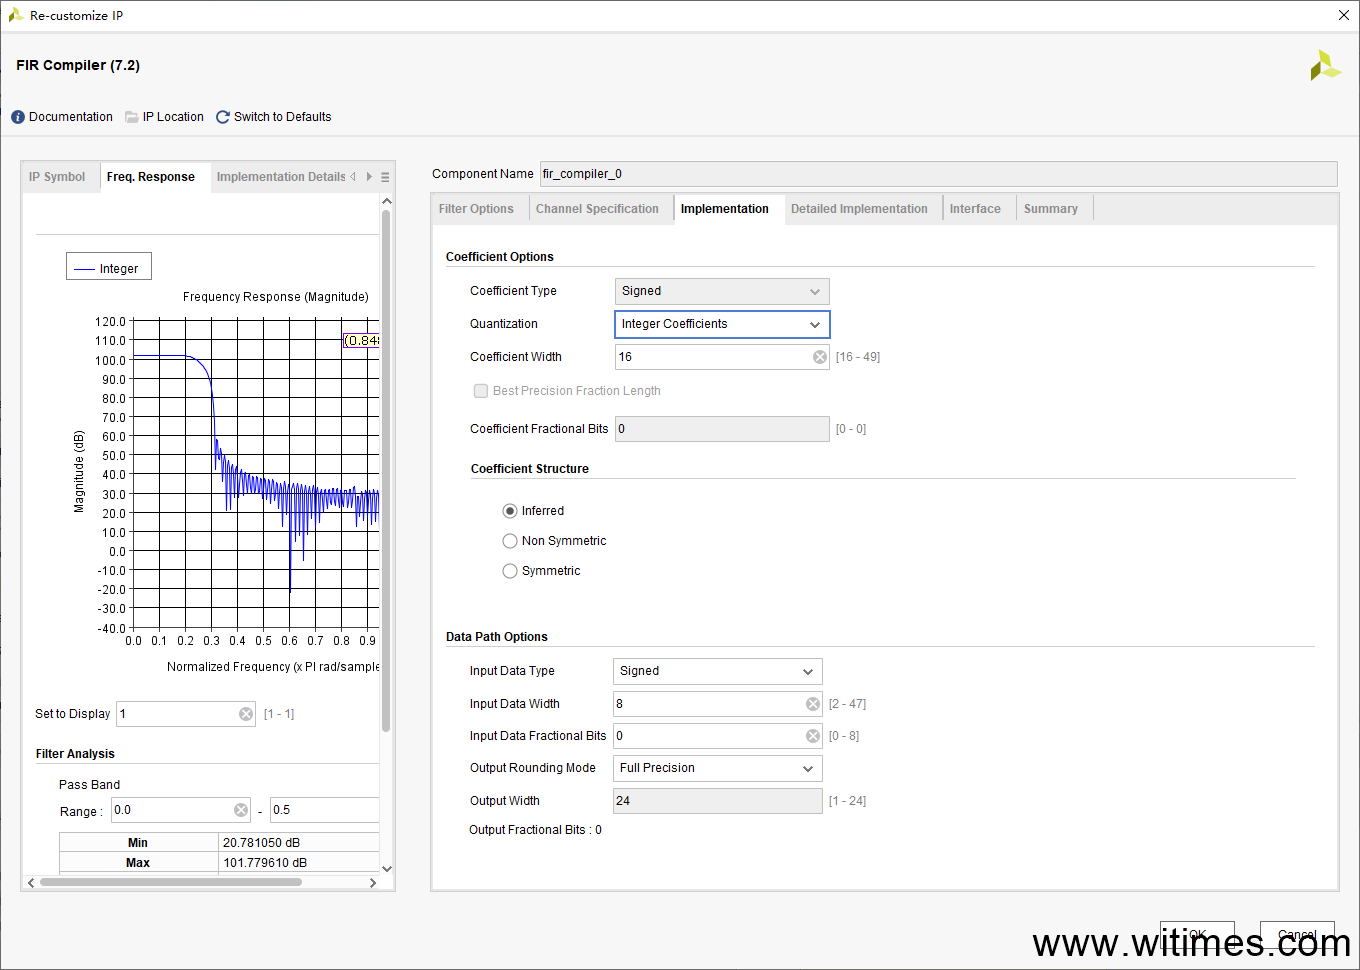The height and width of the screenshot is (970, 1360).
Task: Open the Output Rounding Mode dropdown
Action: tap(718, 768)
